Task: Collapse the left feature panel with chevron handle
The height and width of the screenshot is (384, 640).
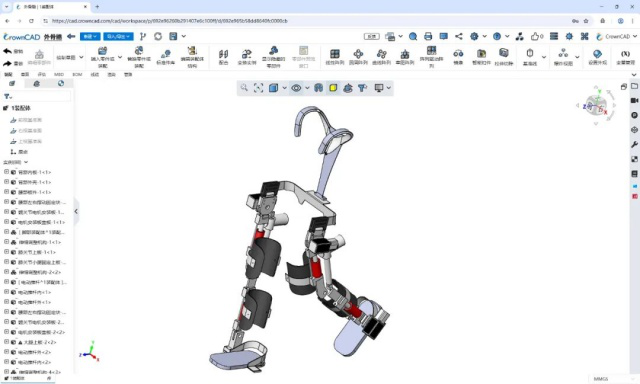Action: pos(76,211)
